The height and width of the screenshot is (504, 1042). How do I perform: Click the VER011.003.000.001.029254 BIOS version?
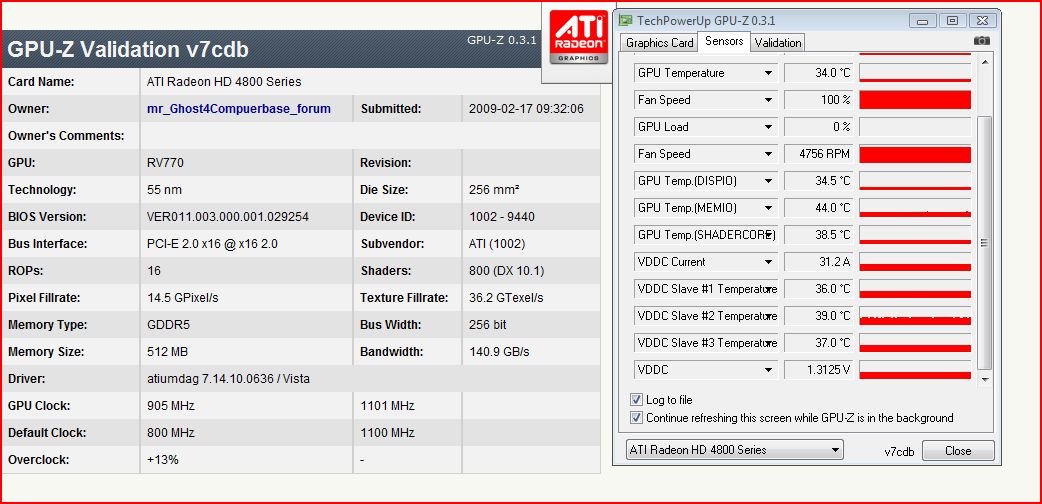coord(227,217)
